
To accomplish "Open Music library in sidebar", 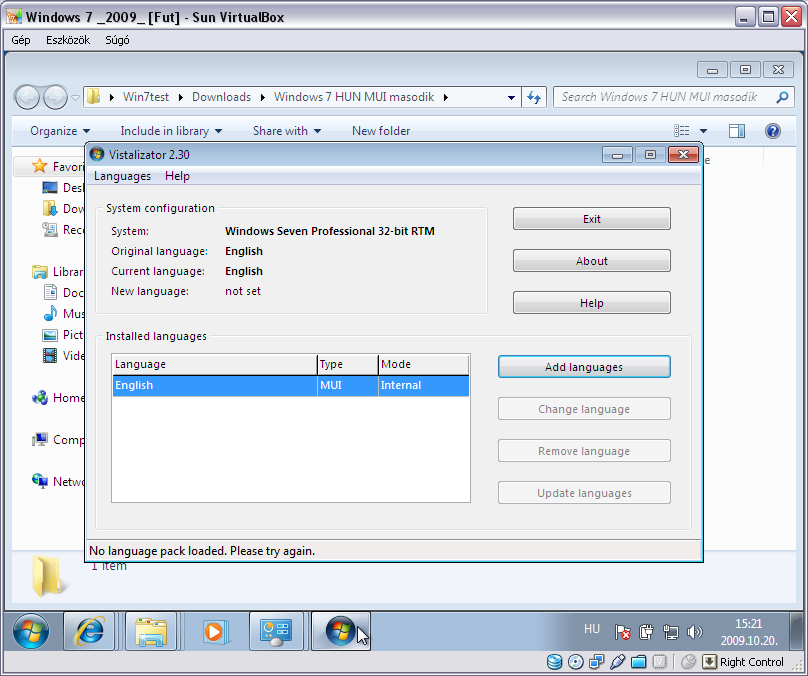I will point(63,313).
